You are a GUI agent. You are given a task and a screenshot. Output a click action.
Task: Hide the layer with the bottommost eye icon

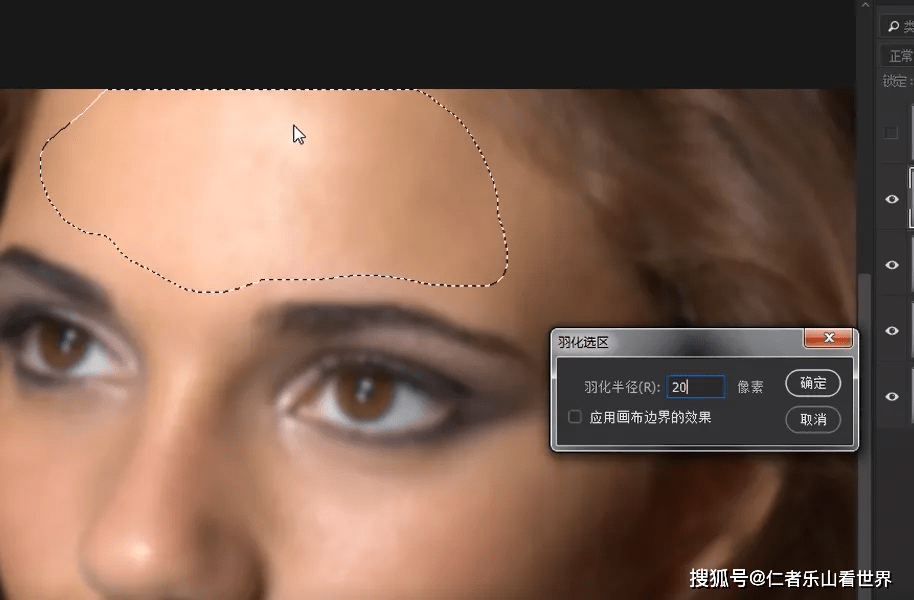tap(892, 397)
